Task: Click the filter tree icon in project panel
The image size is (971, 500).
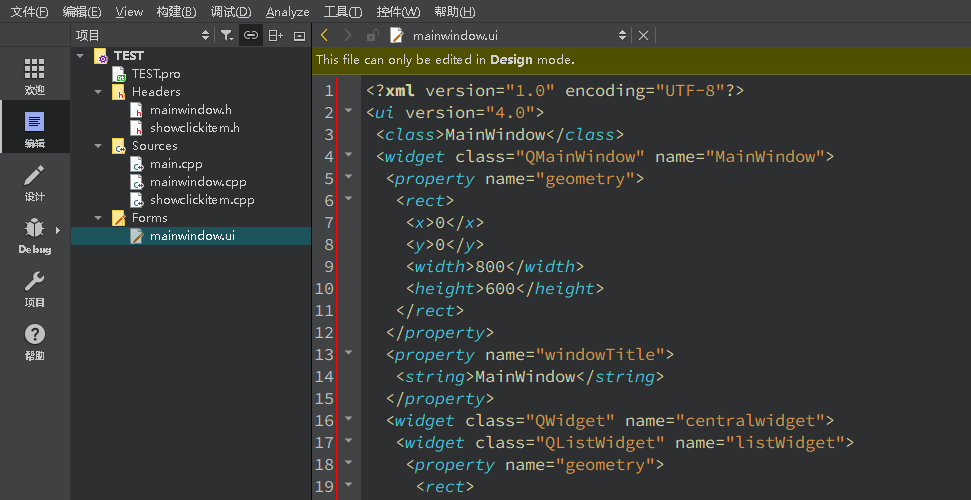Action: coord(227,36)
